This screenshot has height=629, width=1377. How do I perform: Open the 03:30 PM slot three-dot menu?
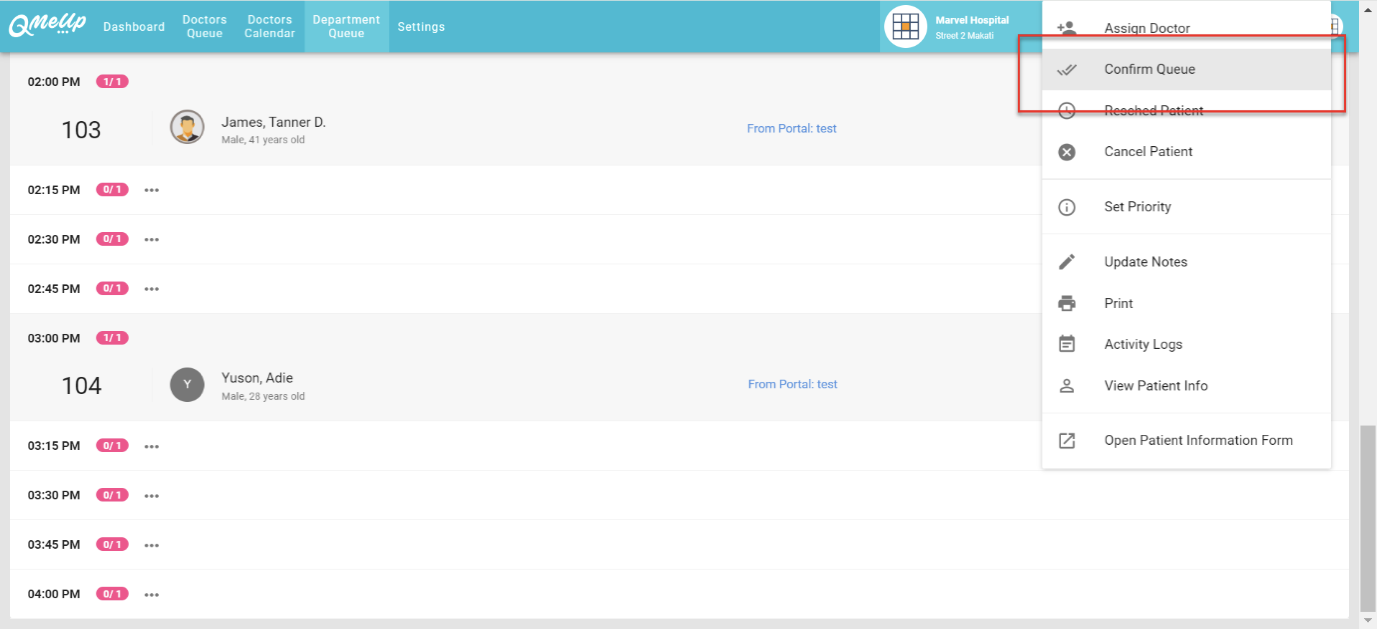[x=152, y=495]
